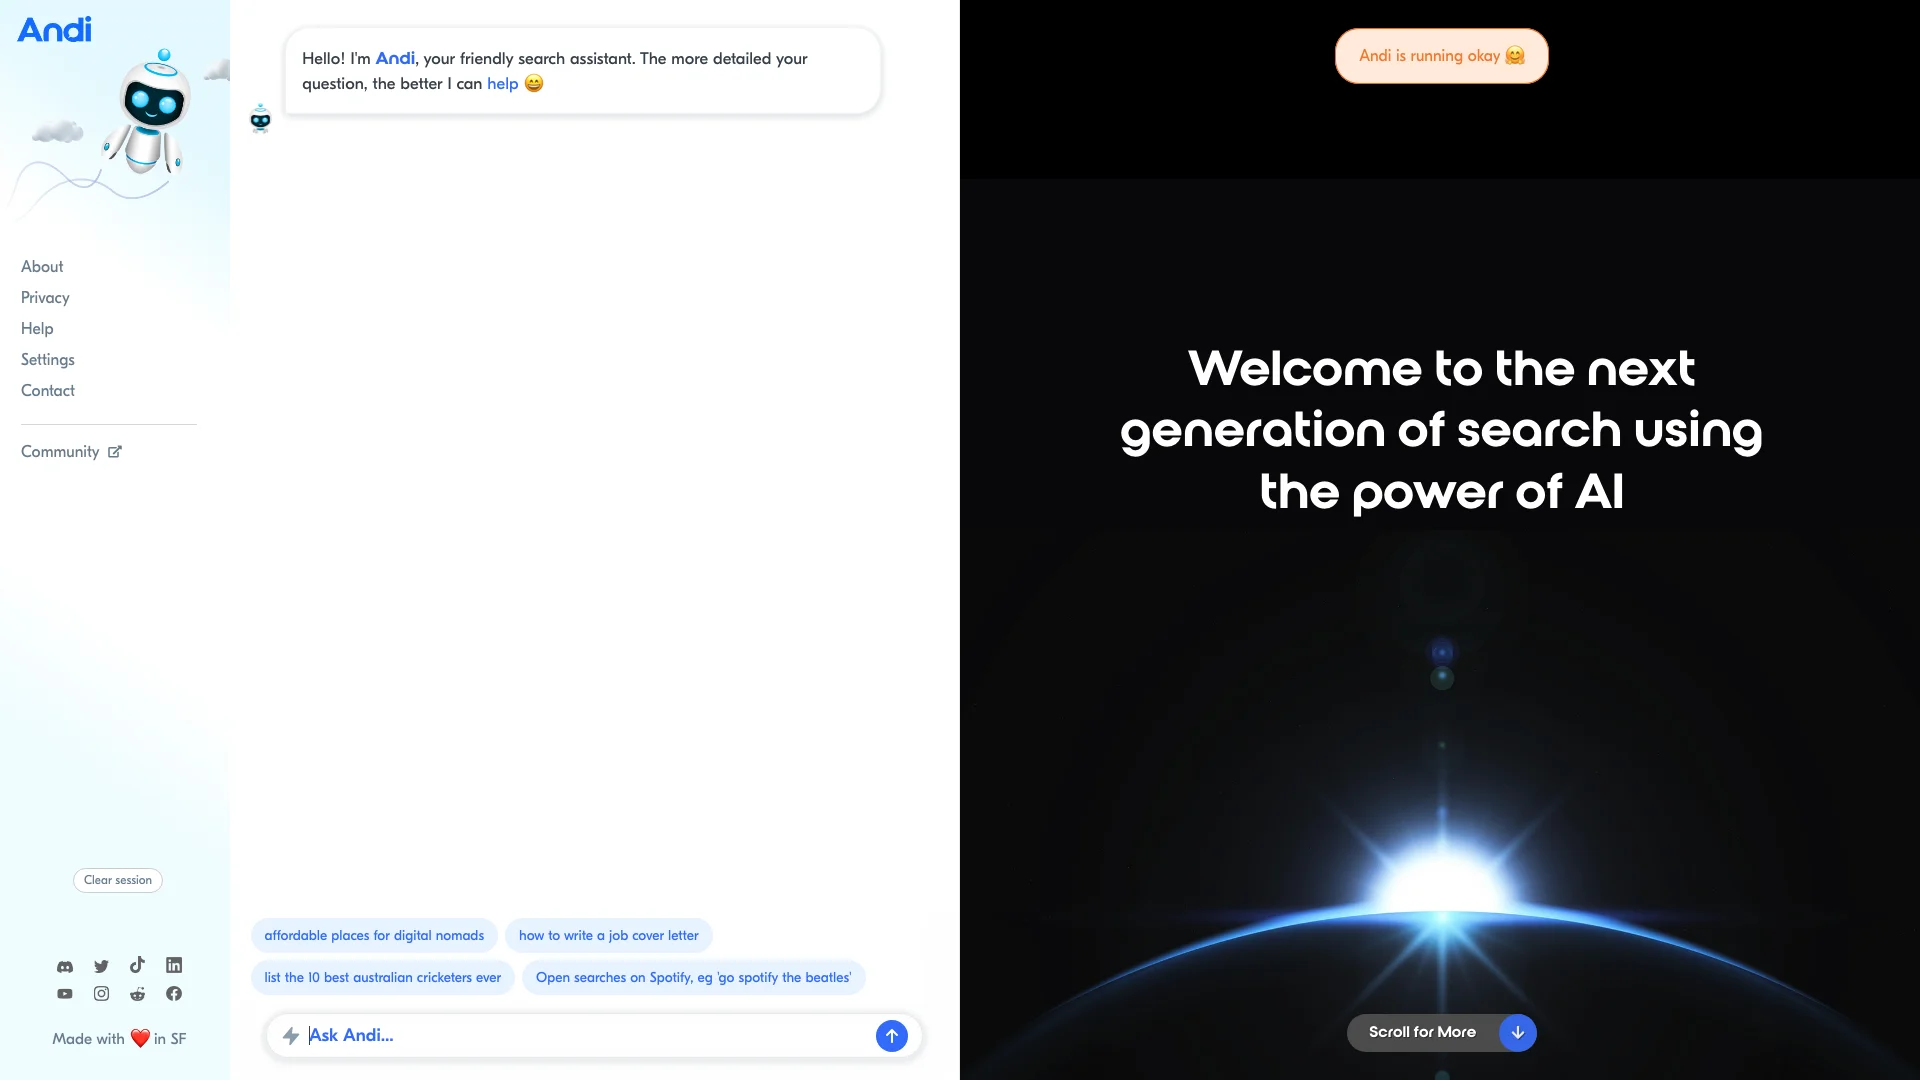Select the Spotify search suggestion chip
Image resolution: width=1920 pixels, height=1080 pixels.
694,978
